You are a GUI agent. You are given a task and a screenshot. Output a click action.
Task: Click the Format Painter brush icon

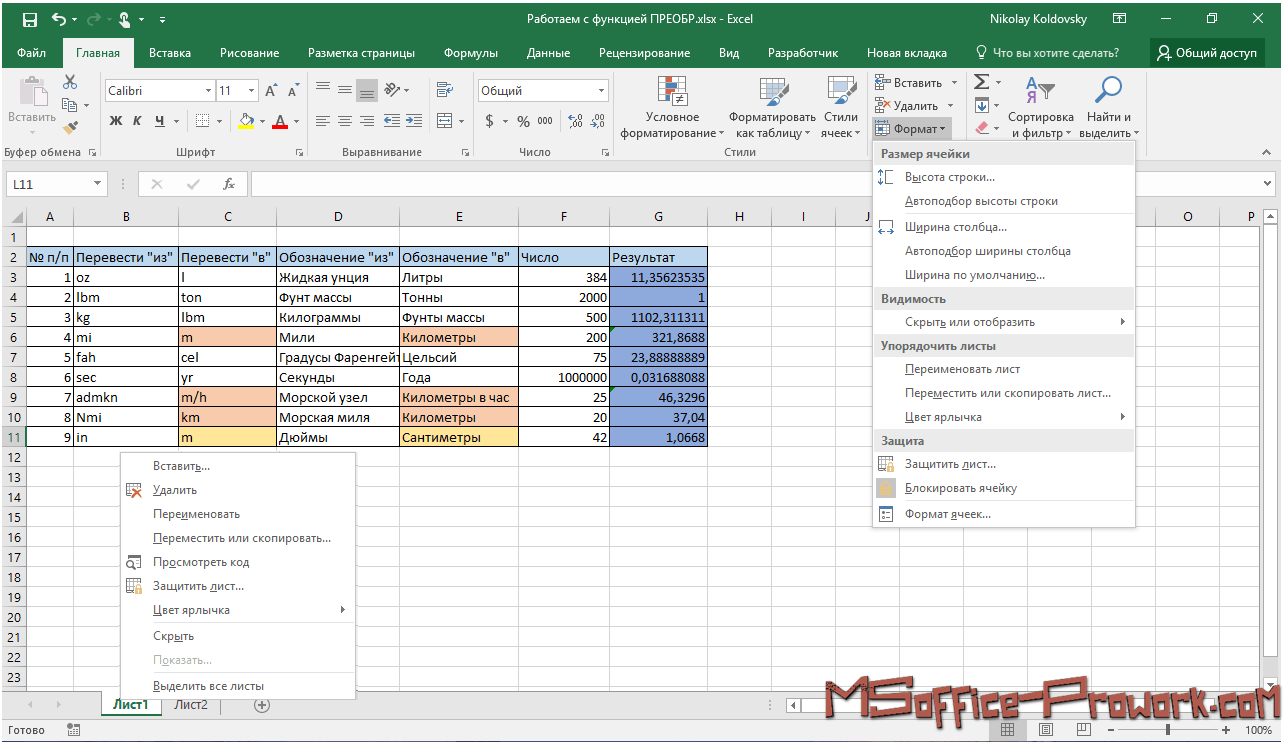click(x=70, y=128)
